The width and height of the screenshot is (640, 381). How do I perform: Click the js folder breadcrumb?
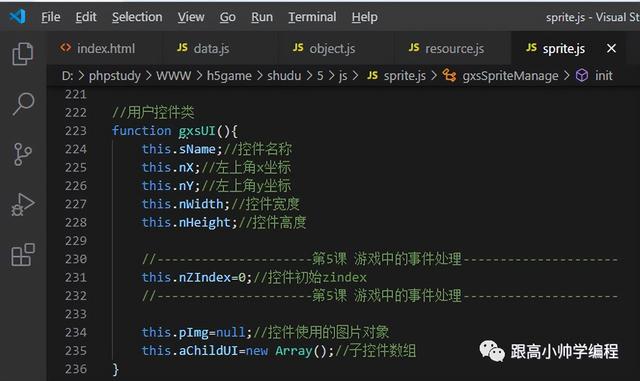[343, 76]
